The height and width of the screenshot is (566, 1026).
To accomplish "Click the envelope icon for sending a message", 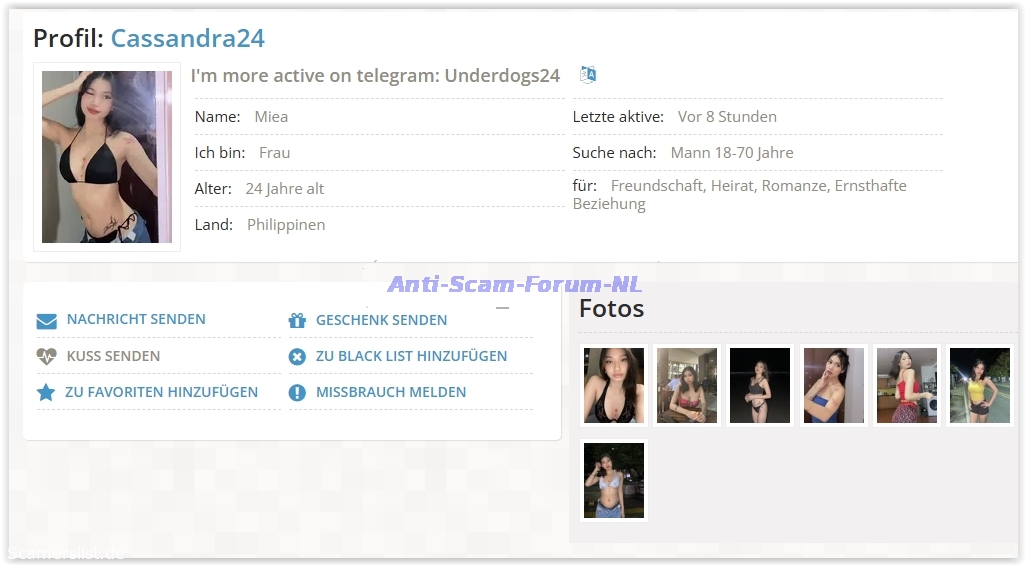I will (x=46, y=321).
